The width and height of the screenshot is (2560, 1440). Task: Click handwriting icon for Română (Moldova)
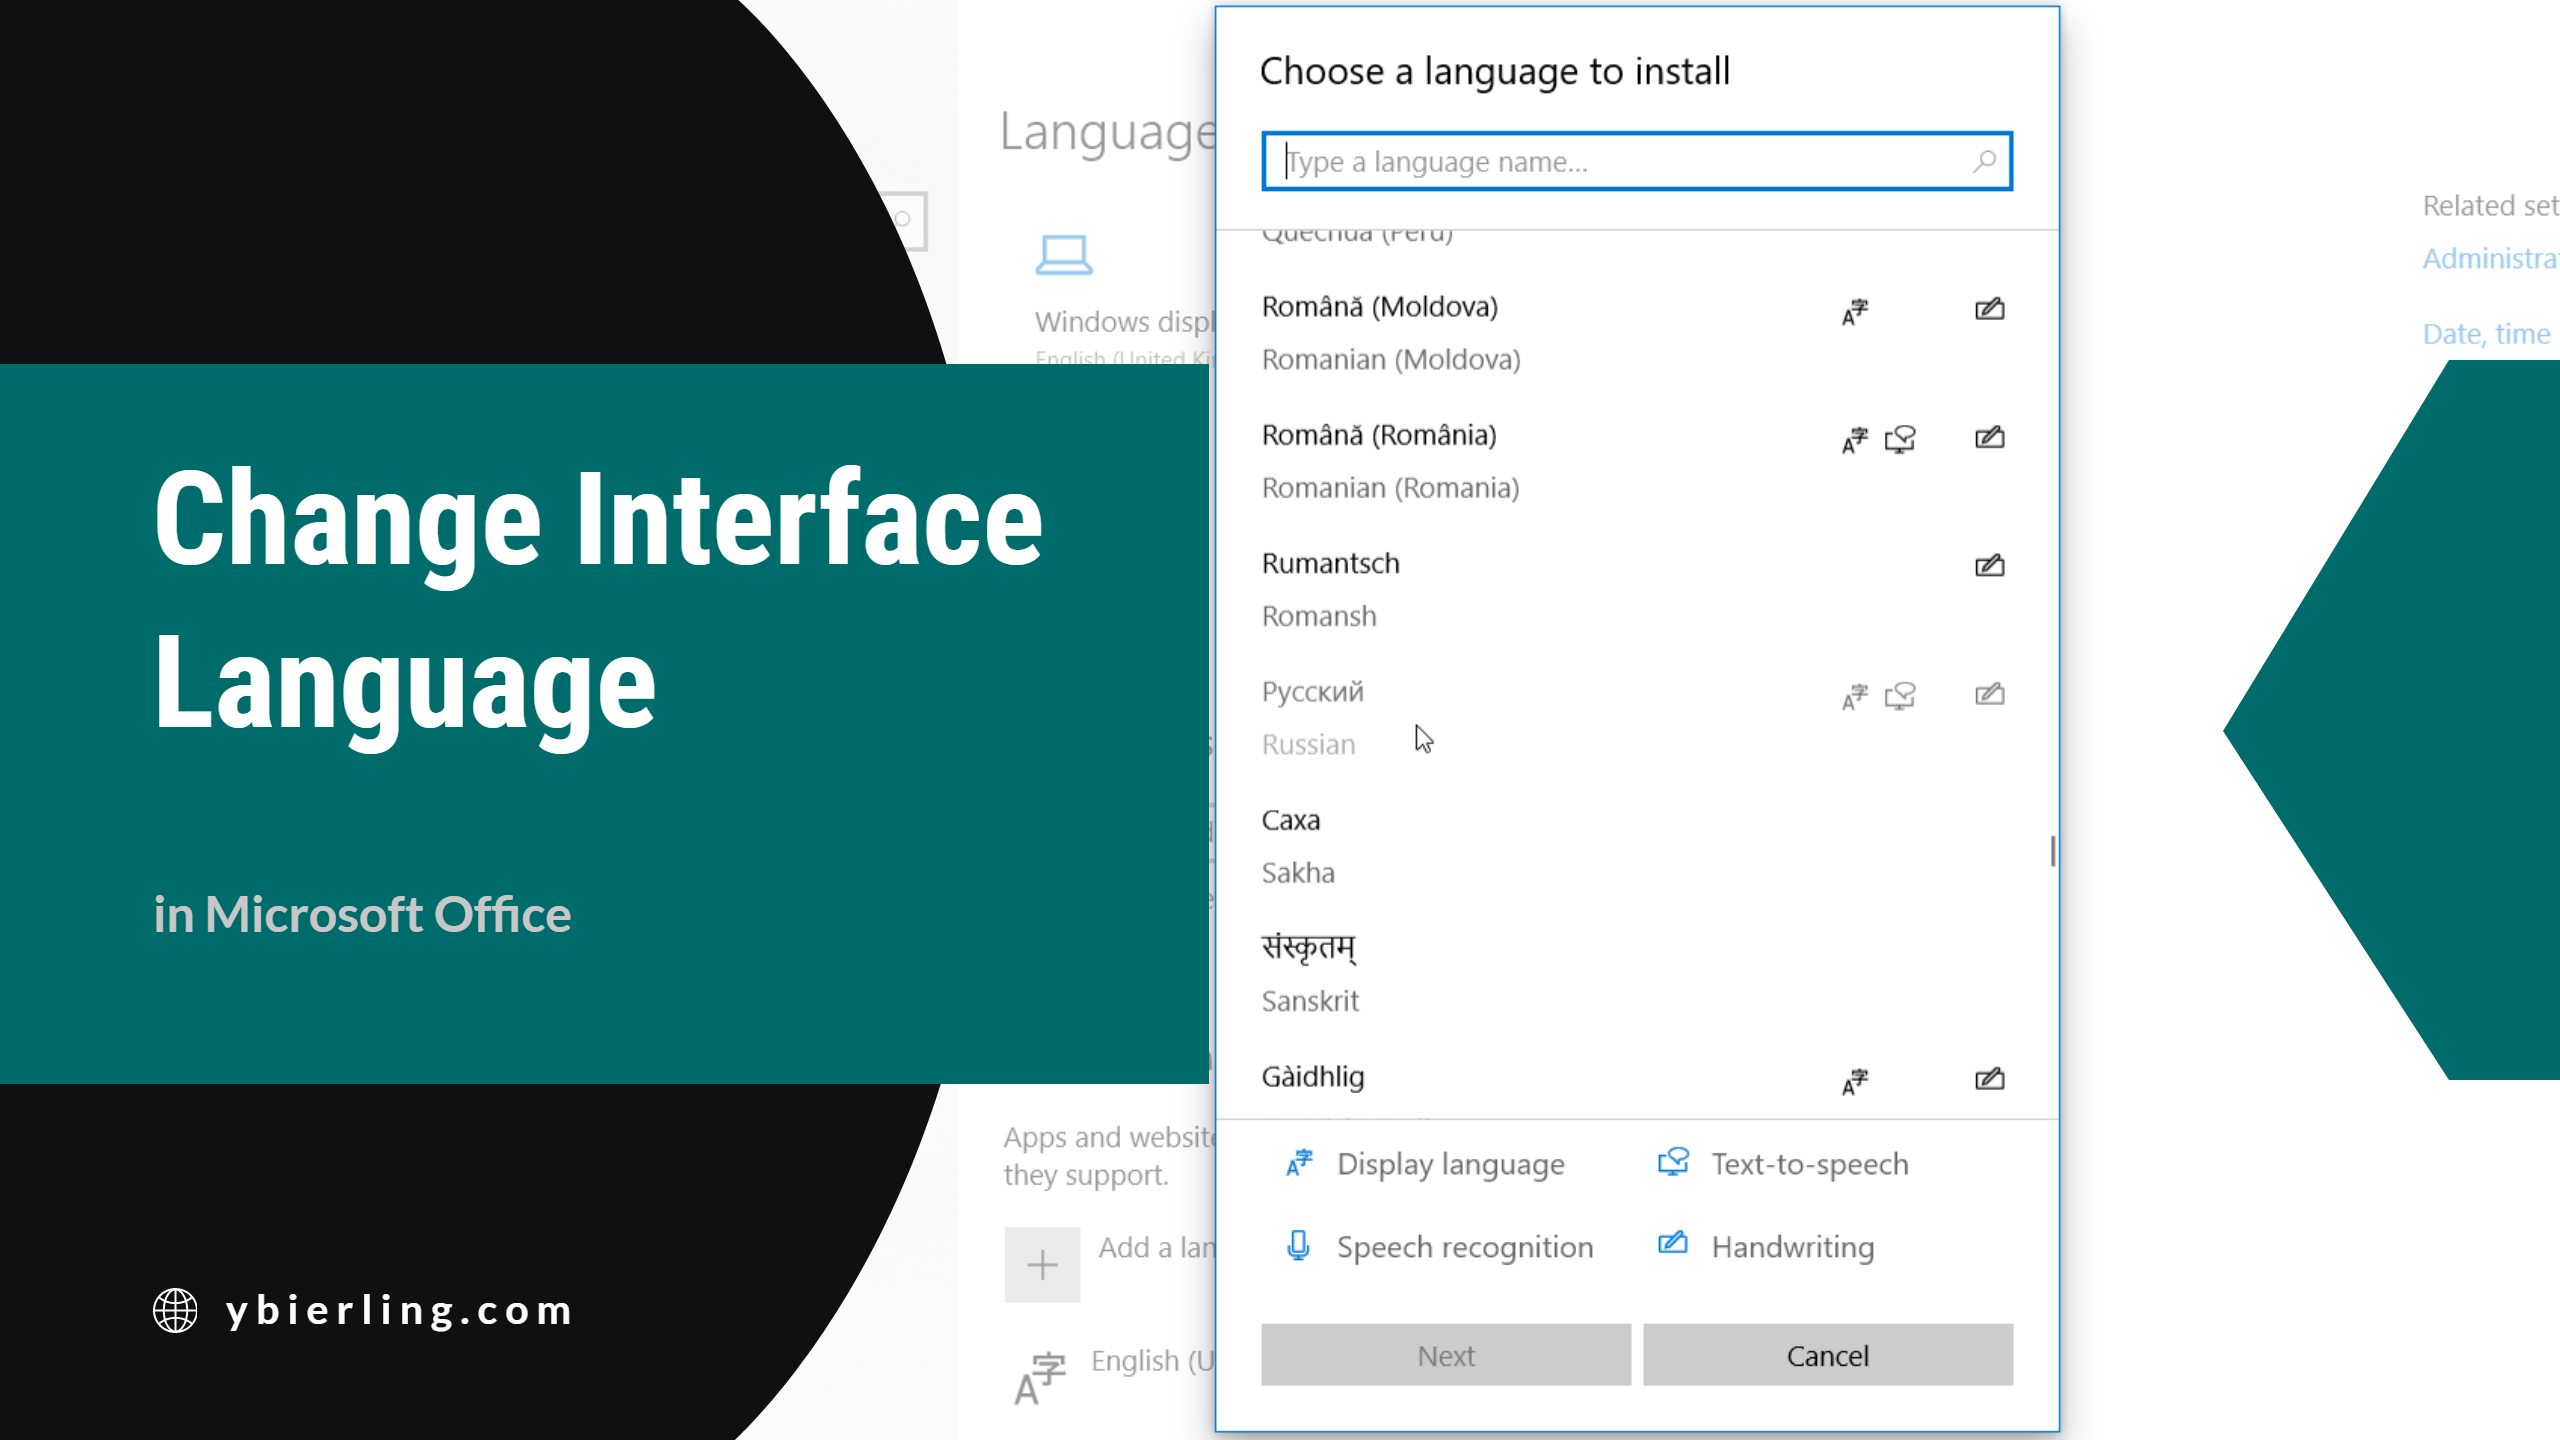point(1989,309)
